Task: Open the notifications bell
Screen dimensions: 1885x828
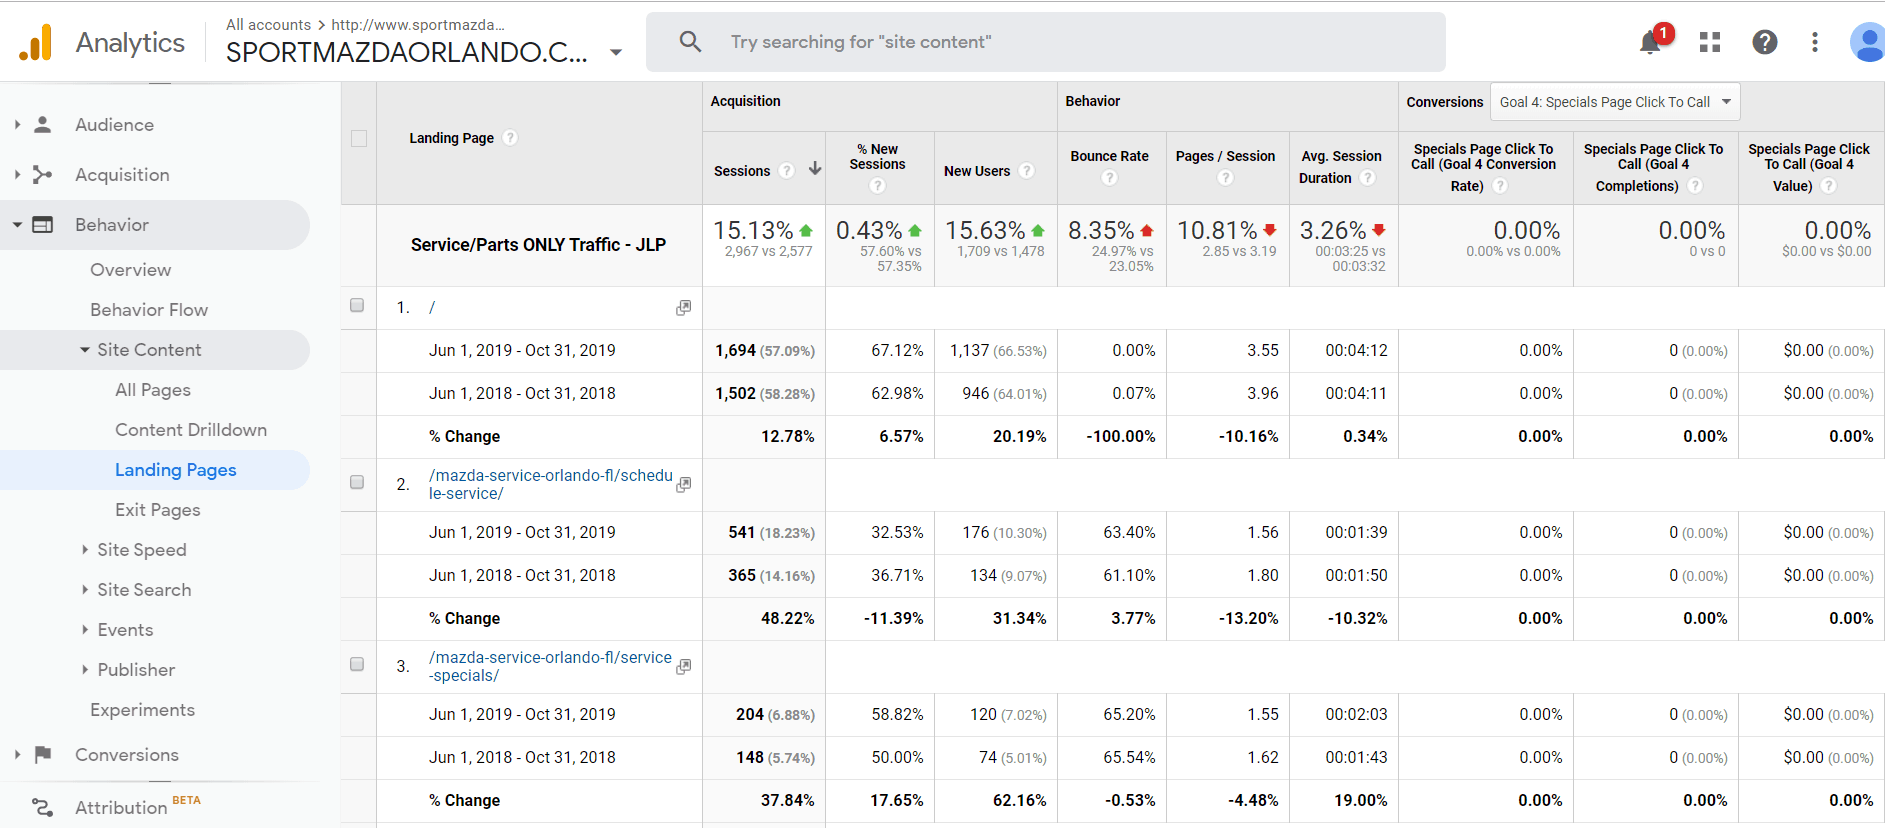Action: click(1650, 42)
